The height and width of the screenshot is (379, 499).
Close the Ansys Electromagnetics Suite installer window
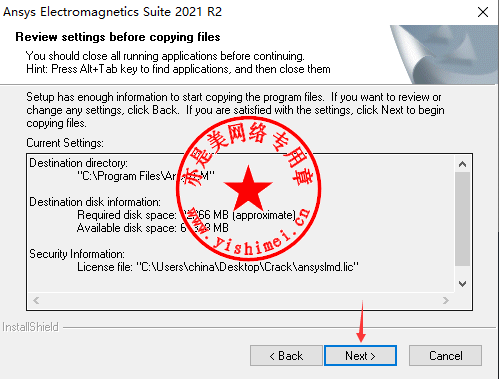482,12
